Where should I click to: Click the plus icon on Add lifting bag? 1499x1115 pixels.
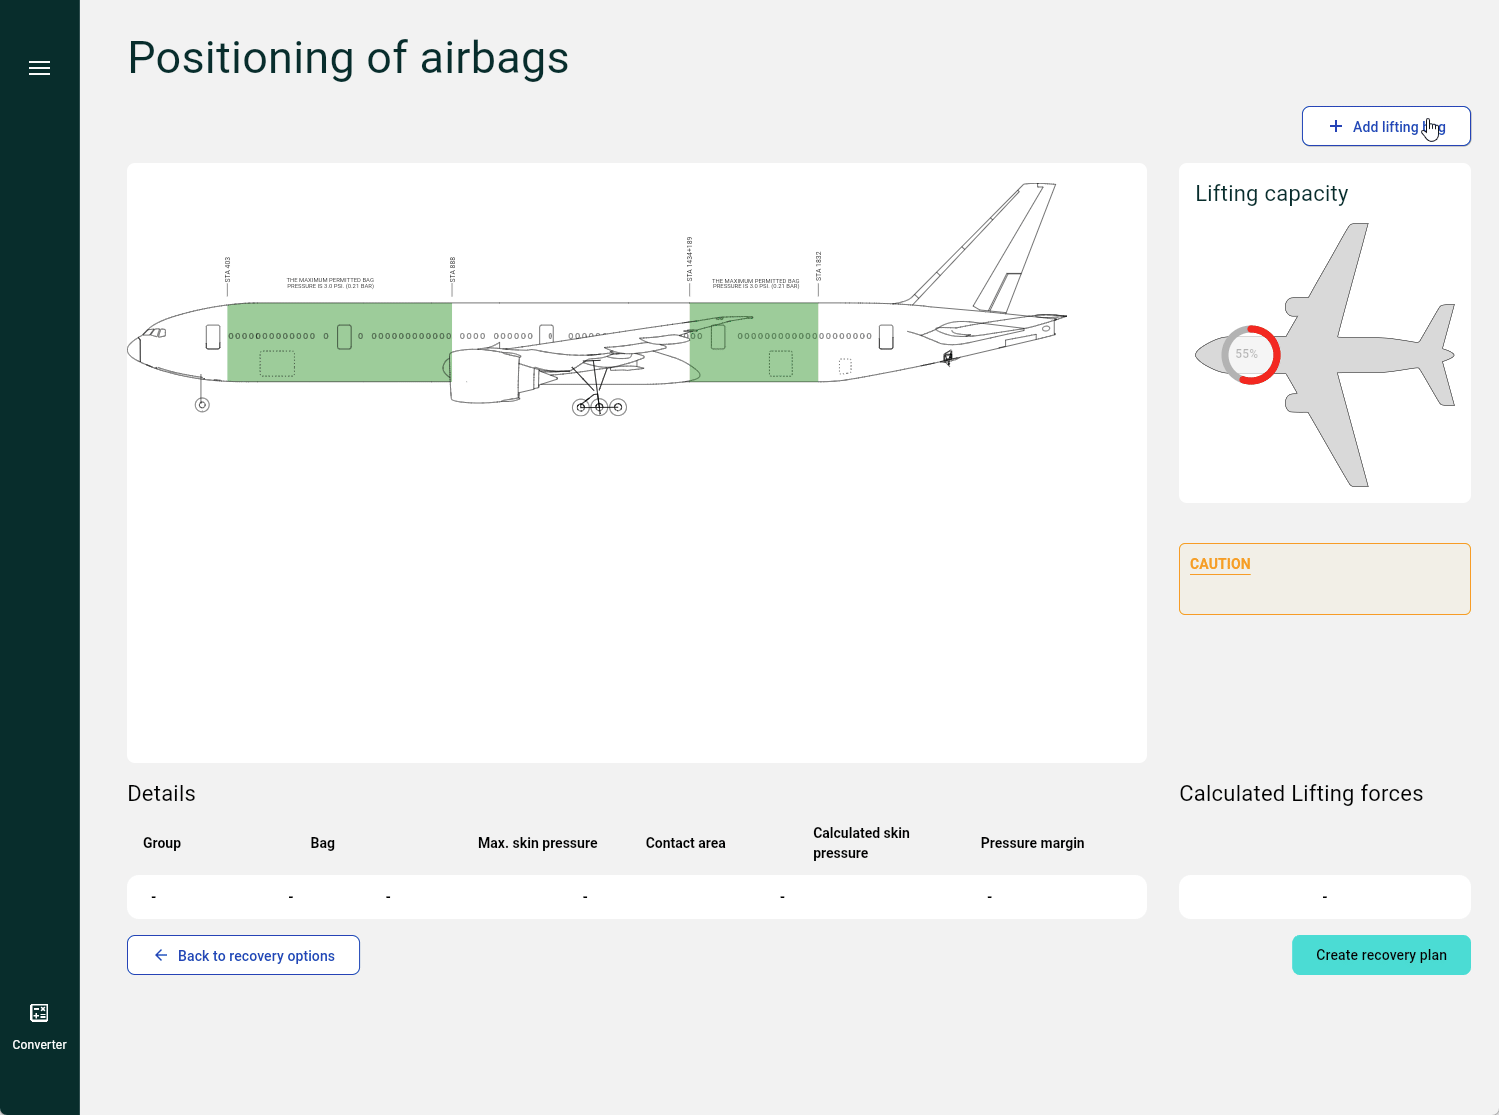point(1335,126)
